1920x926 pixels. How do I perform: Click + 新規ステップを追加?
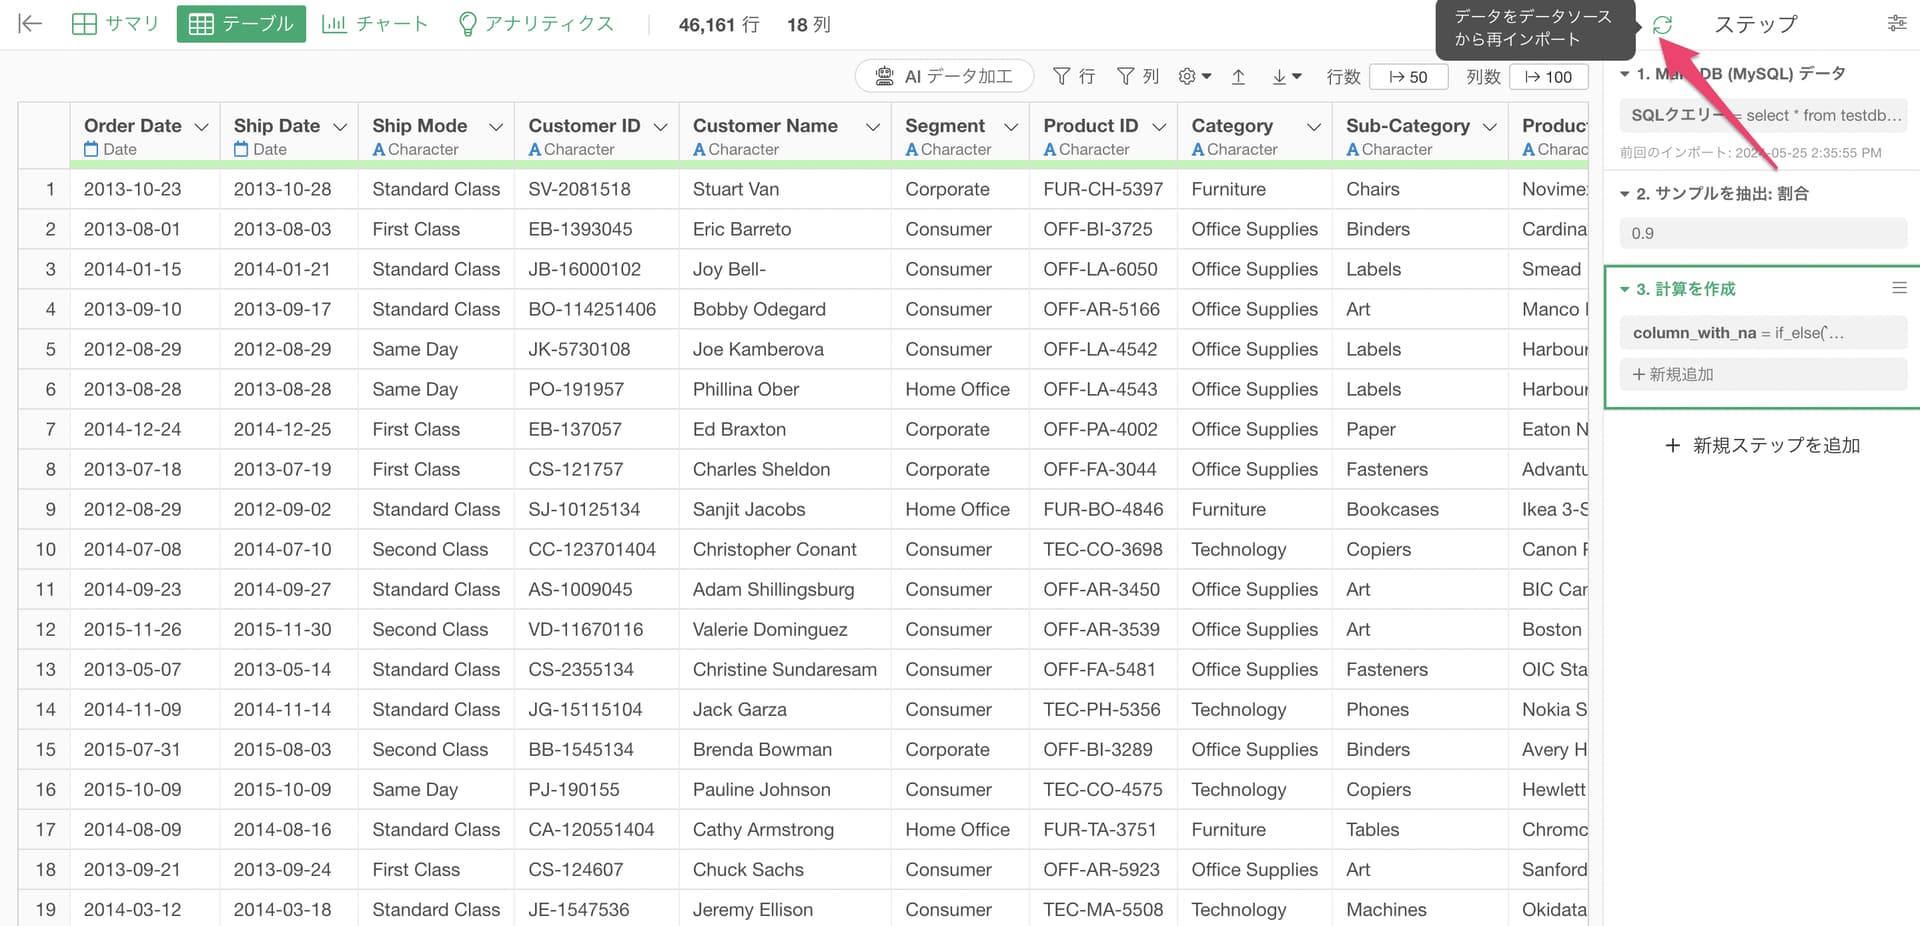(1762, 445)
